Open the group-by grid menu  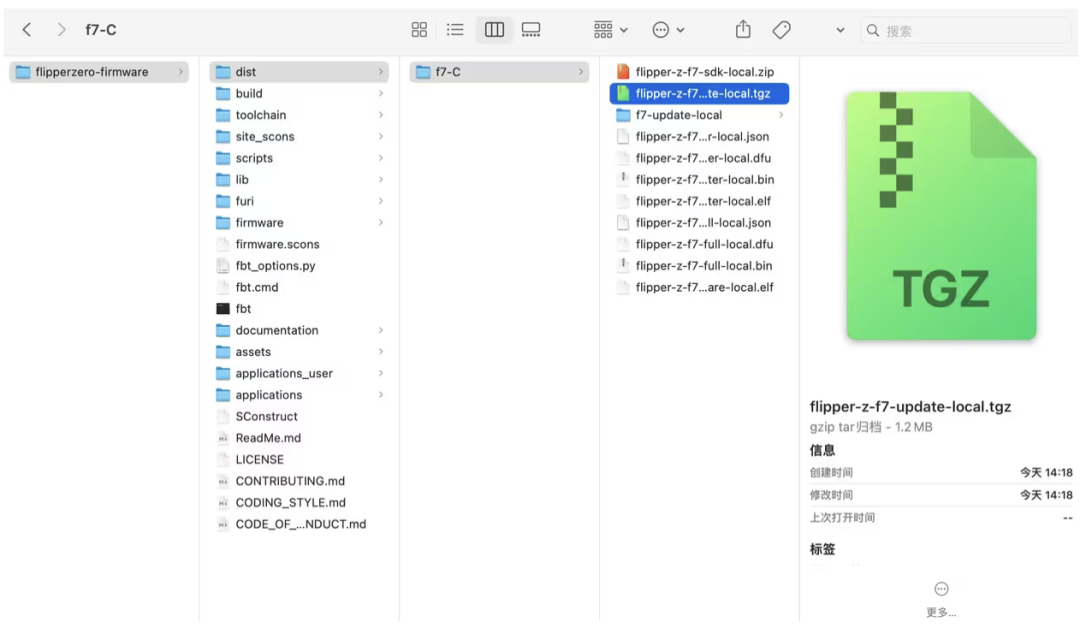tap(610, 30)
